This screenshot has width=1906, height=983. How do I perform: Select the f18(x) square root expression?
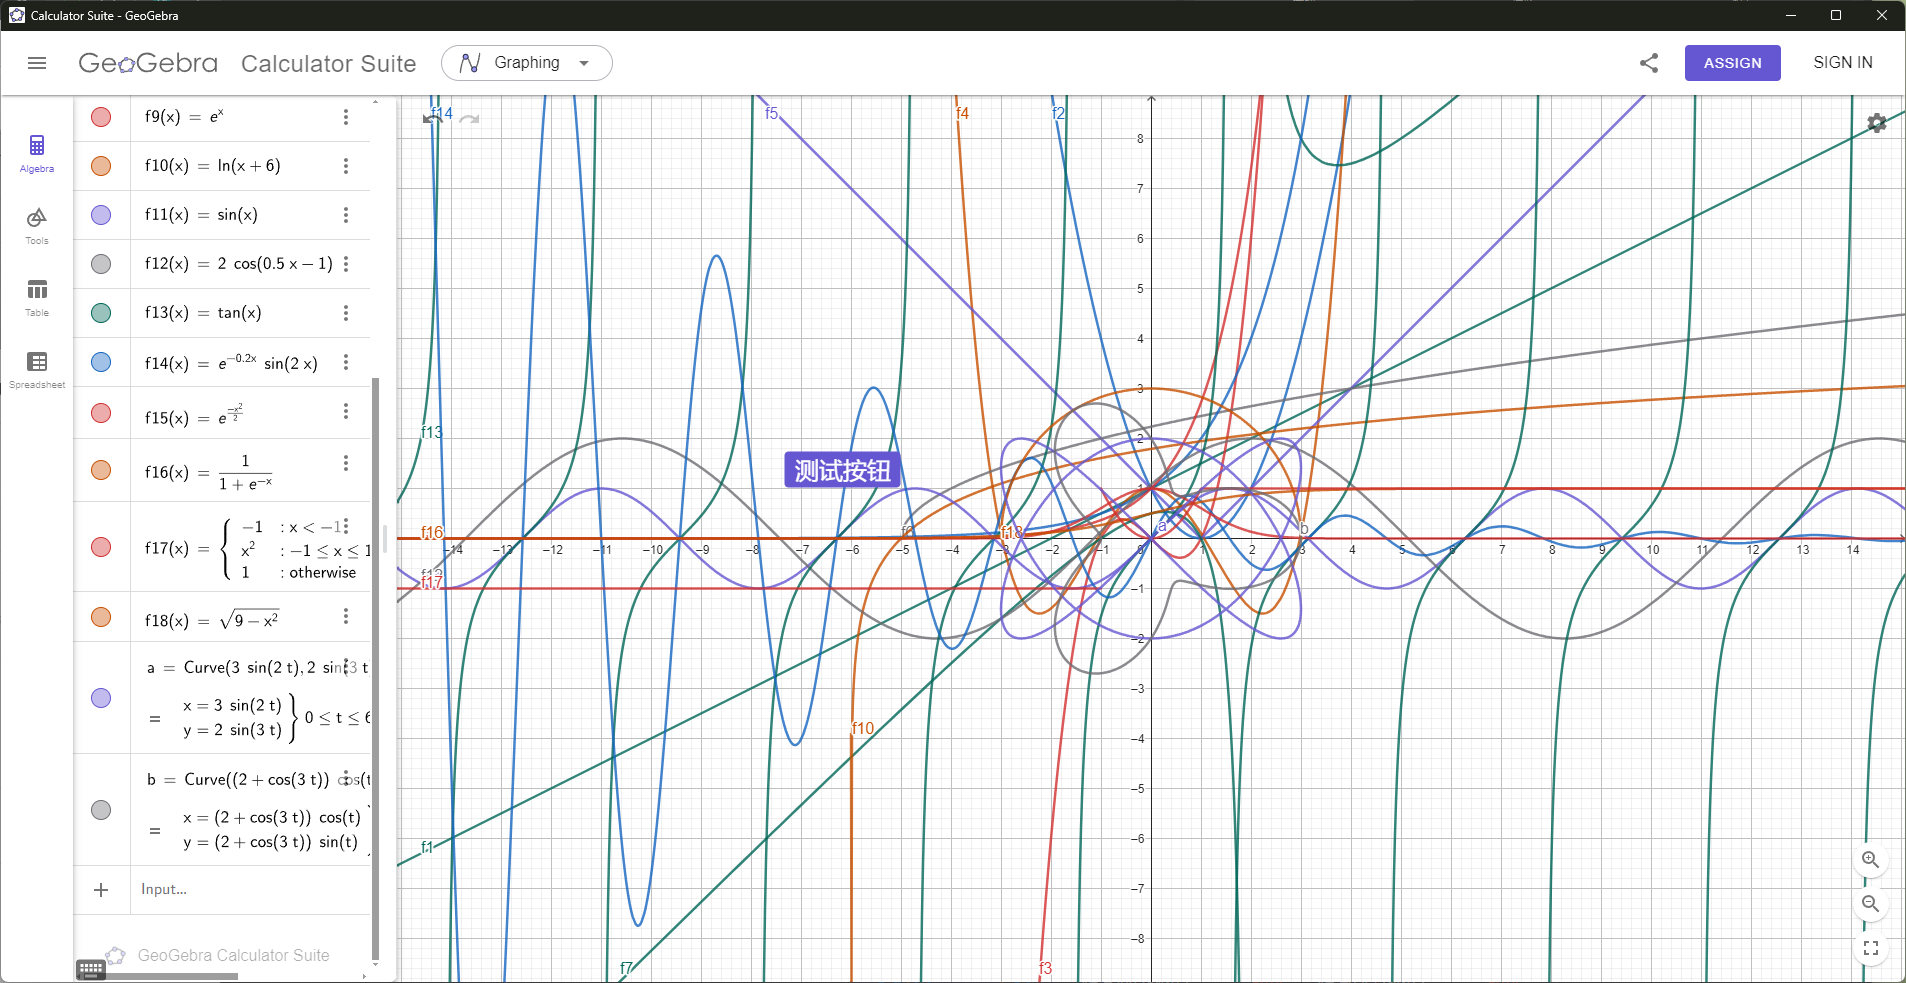pos(211,620)
